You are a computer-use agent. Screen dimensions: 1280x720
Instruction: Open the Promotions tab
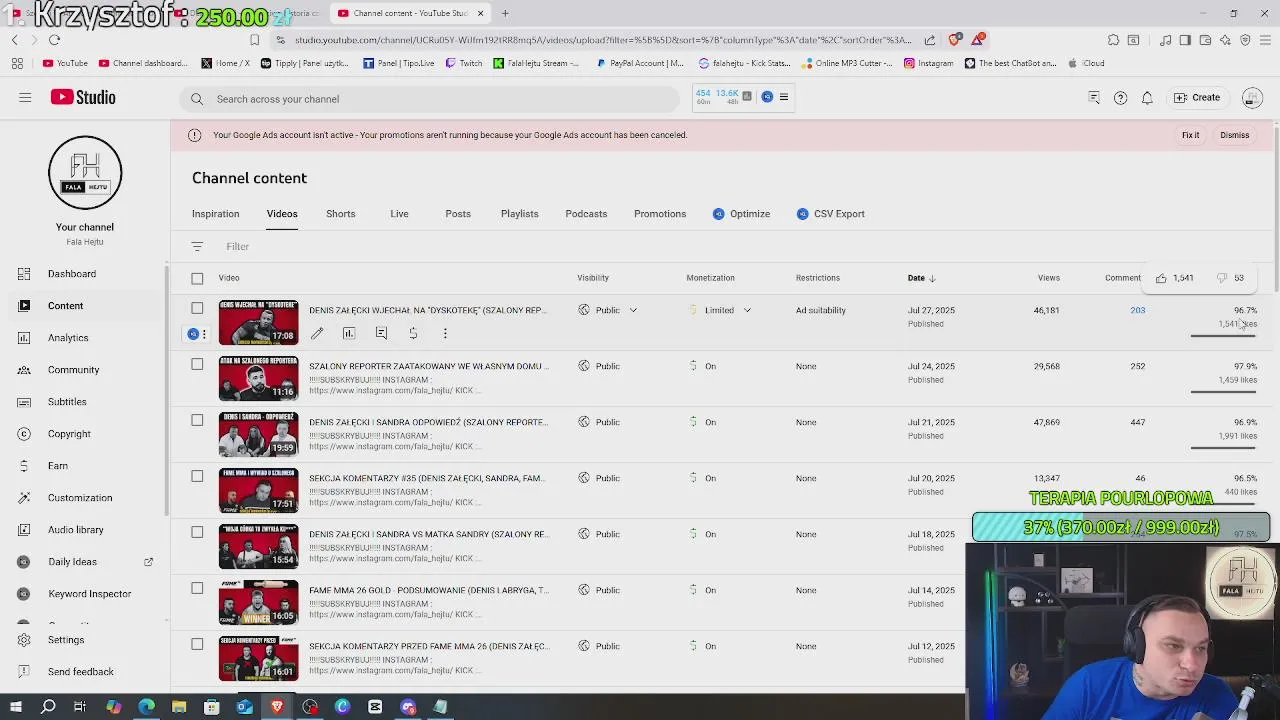tap(660, 214)
